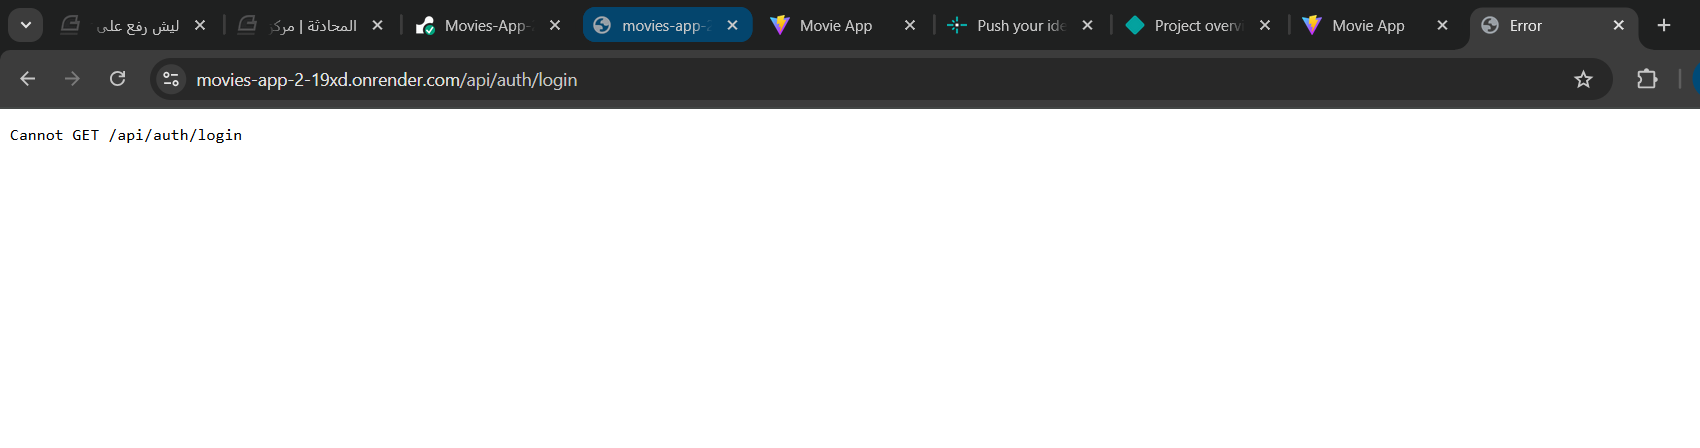1700x448 pixels.
Task: Select the last Movie App tab
Action: [x=1367, y=26]
